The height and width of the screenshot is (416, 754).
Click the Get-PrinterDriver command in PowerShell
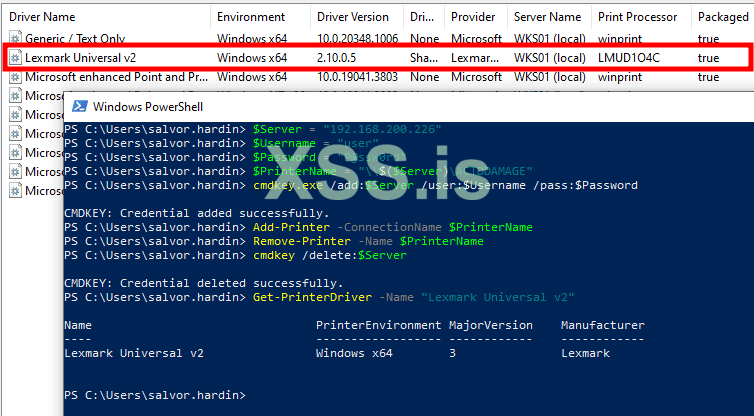tap(414, 297)
